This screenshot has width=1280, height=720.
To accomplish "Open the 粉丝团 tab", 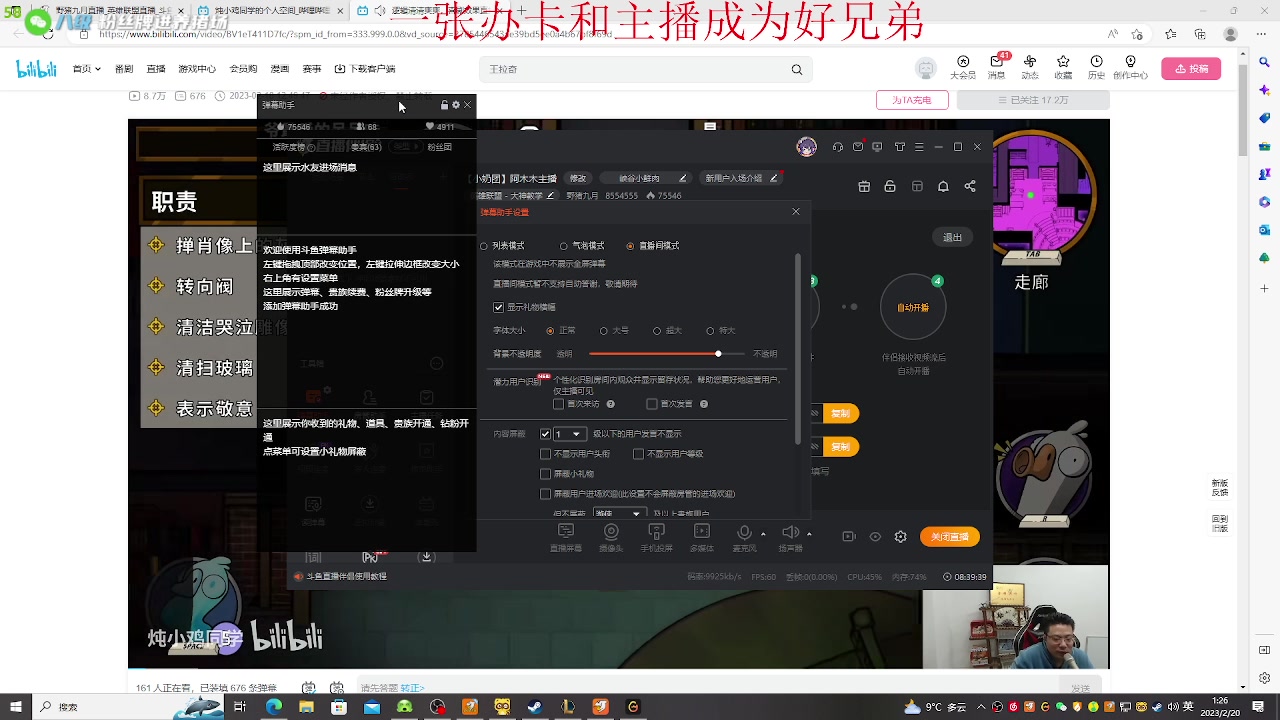I will click(x=439, y=146).
